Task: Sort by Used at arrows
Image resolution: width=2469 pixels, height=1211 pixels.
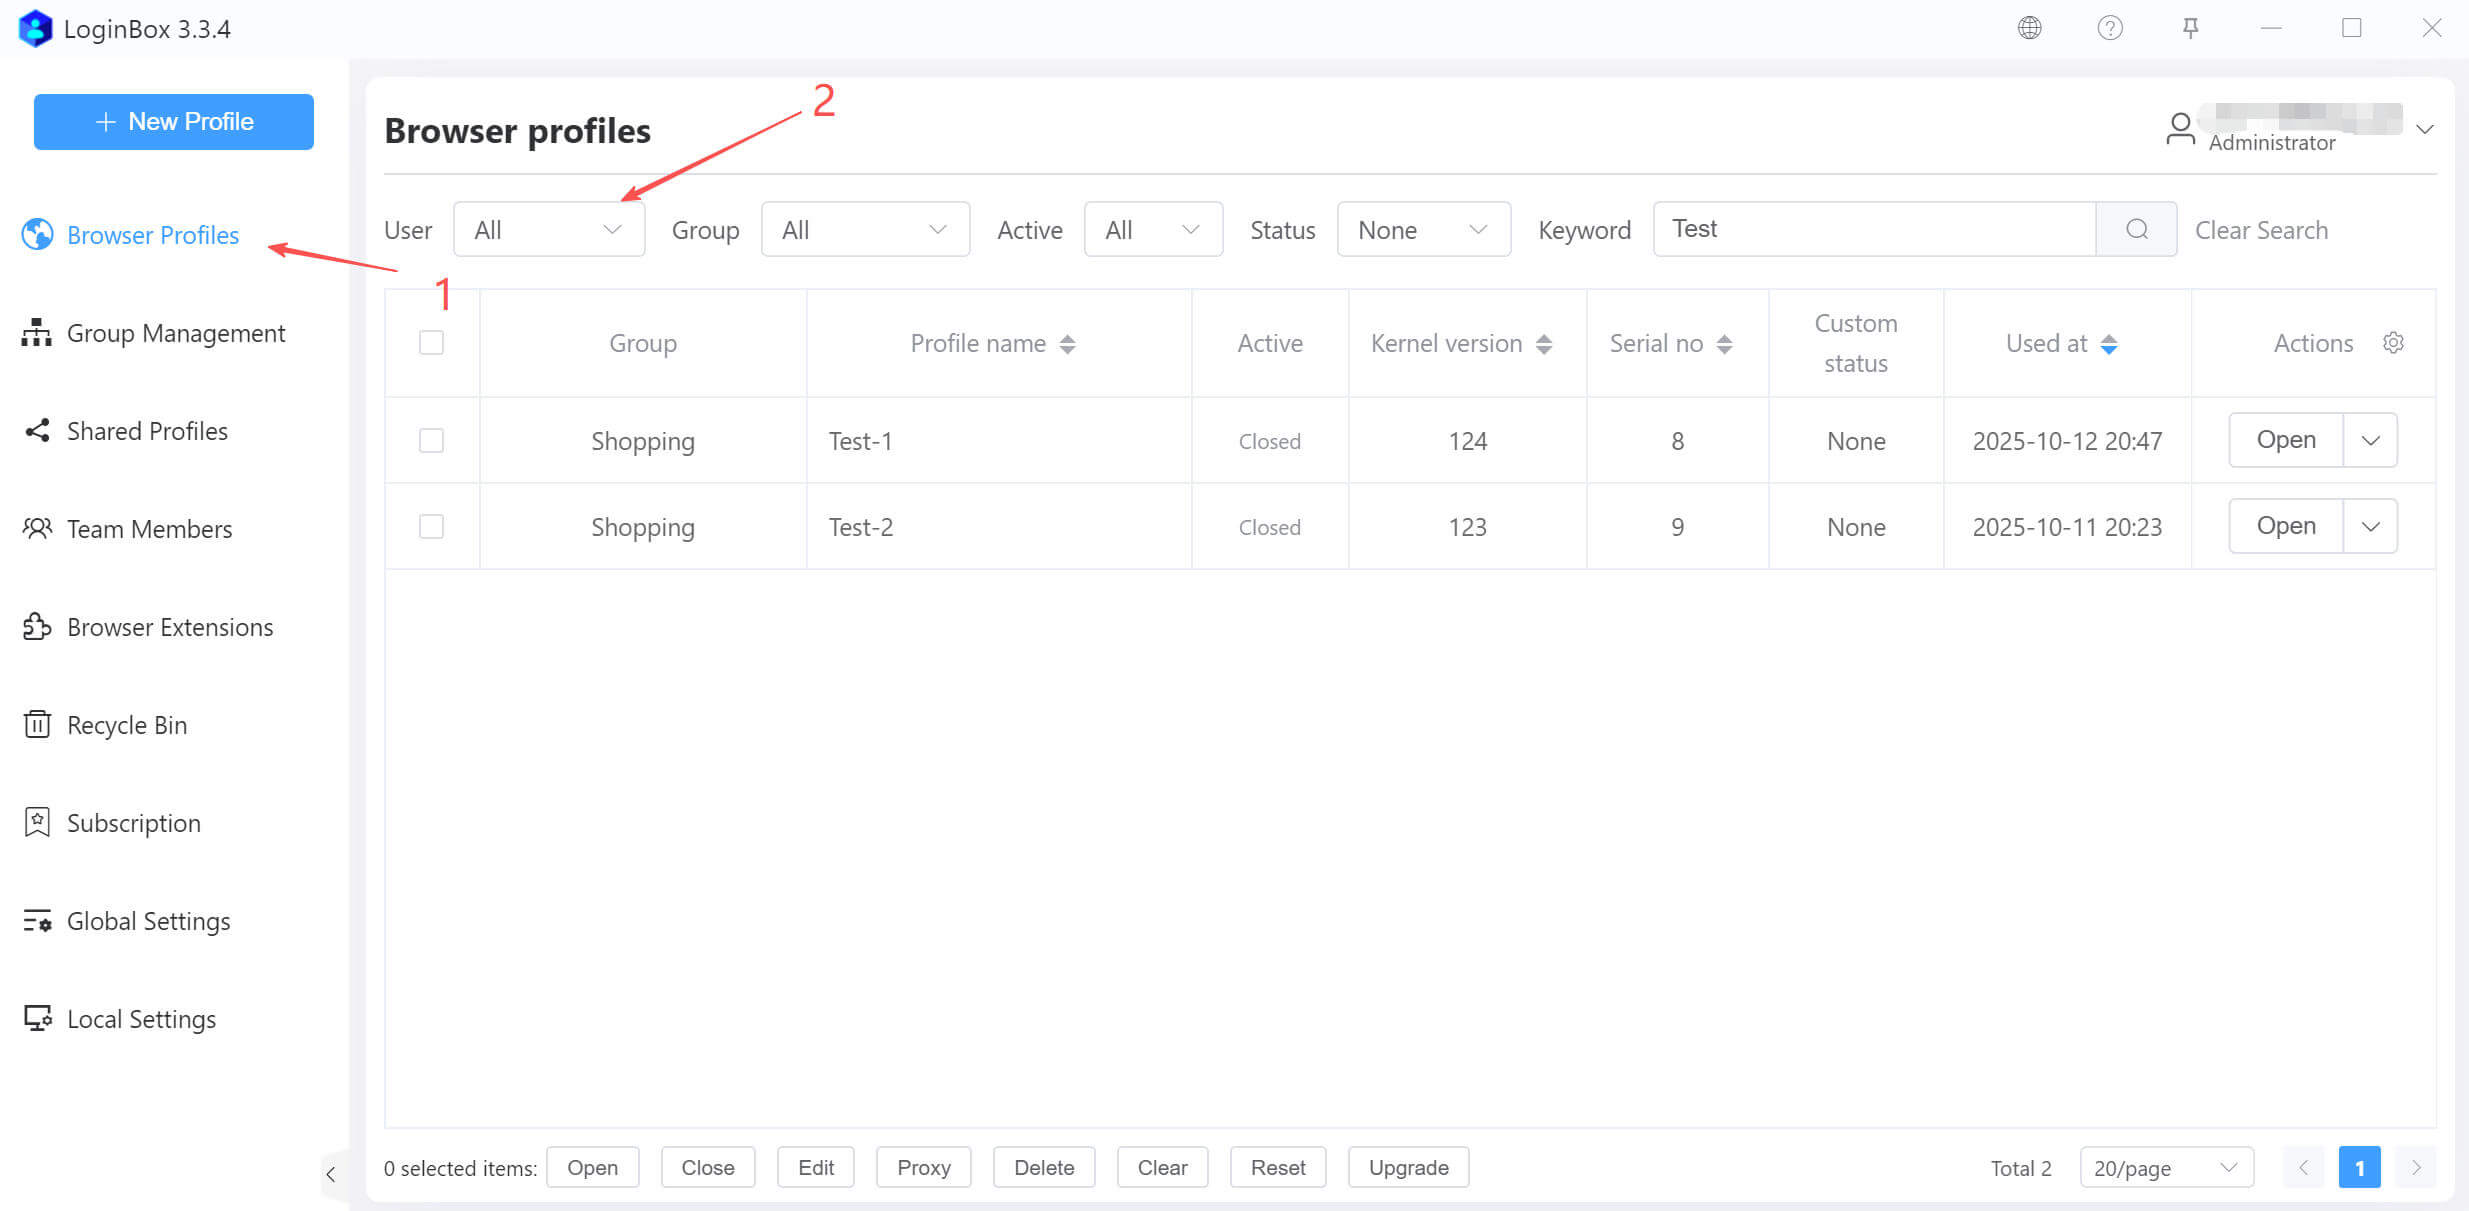Action: pyautogui.click(x=2109, y=344)
